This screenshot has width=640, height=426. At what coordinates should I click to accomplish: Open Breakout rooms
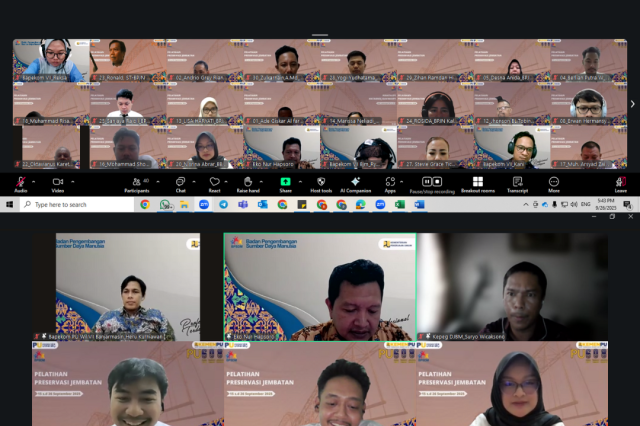(x=476, y=182)
